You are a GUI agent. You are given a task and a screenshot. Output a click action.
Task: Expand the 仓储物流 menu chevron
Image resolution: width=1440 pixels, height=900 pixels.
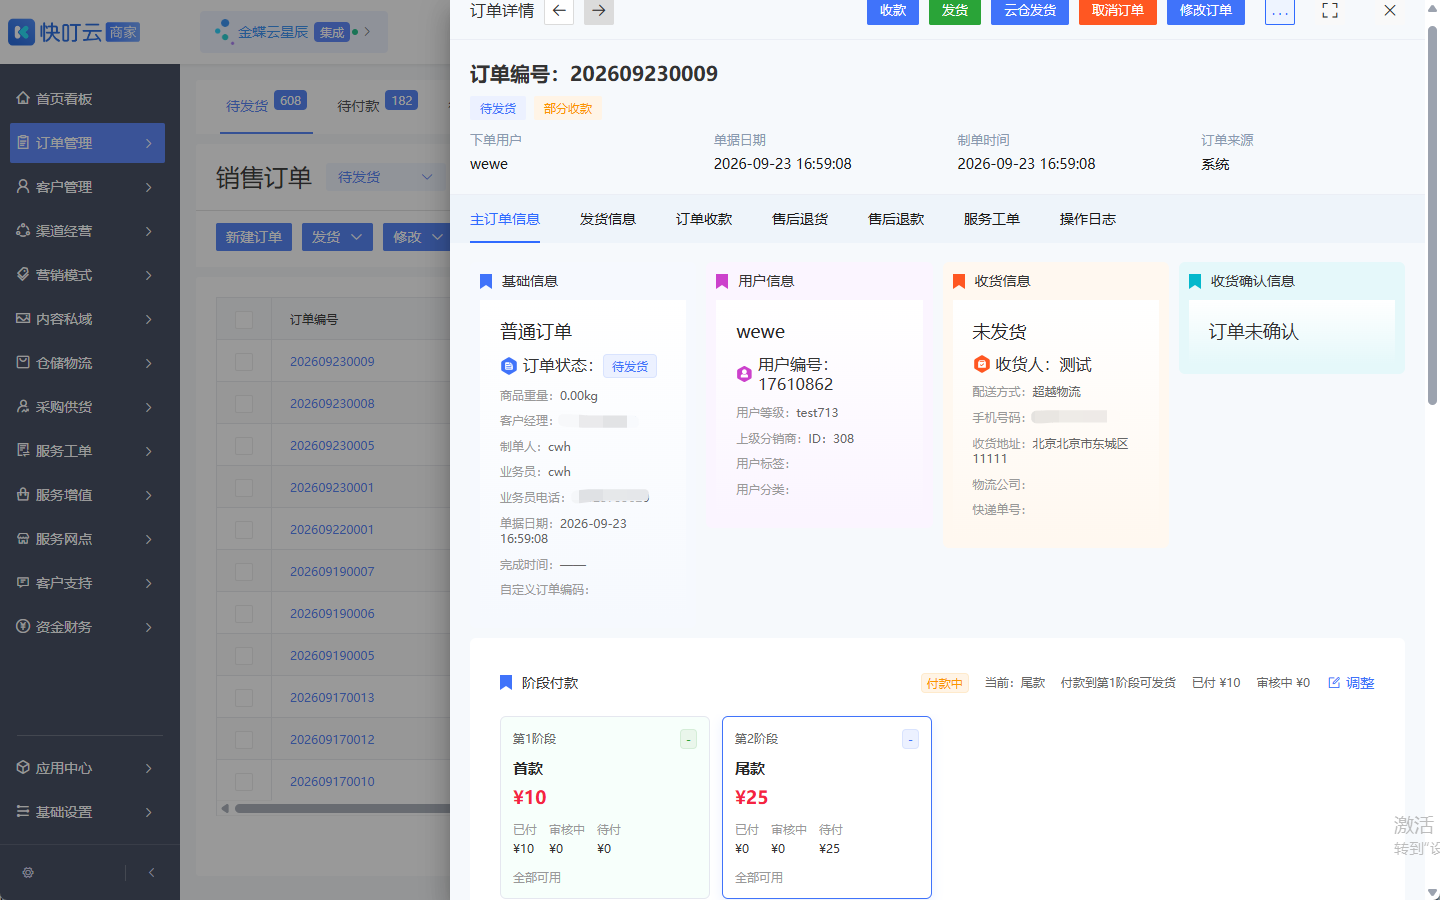(149, 363)
